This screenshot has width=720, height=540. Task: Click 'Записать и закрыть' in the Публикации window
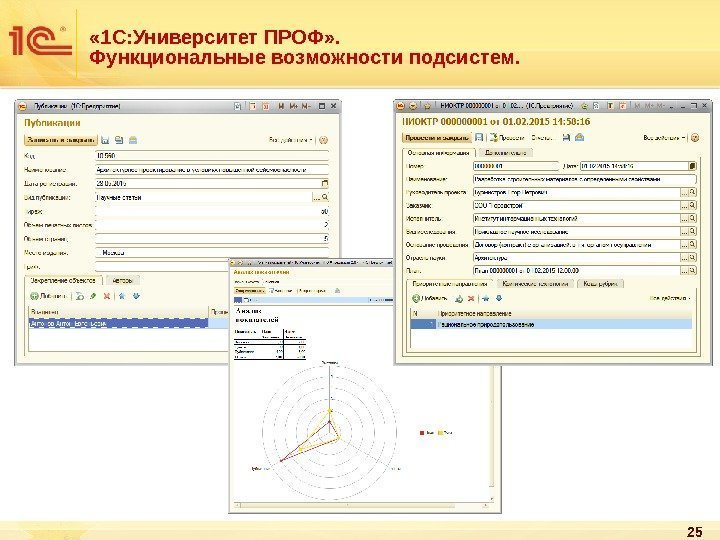tap(60, 140)
